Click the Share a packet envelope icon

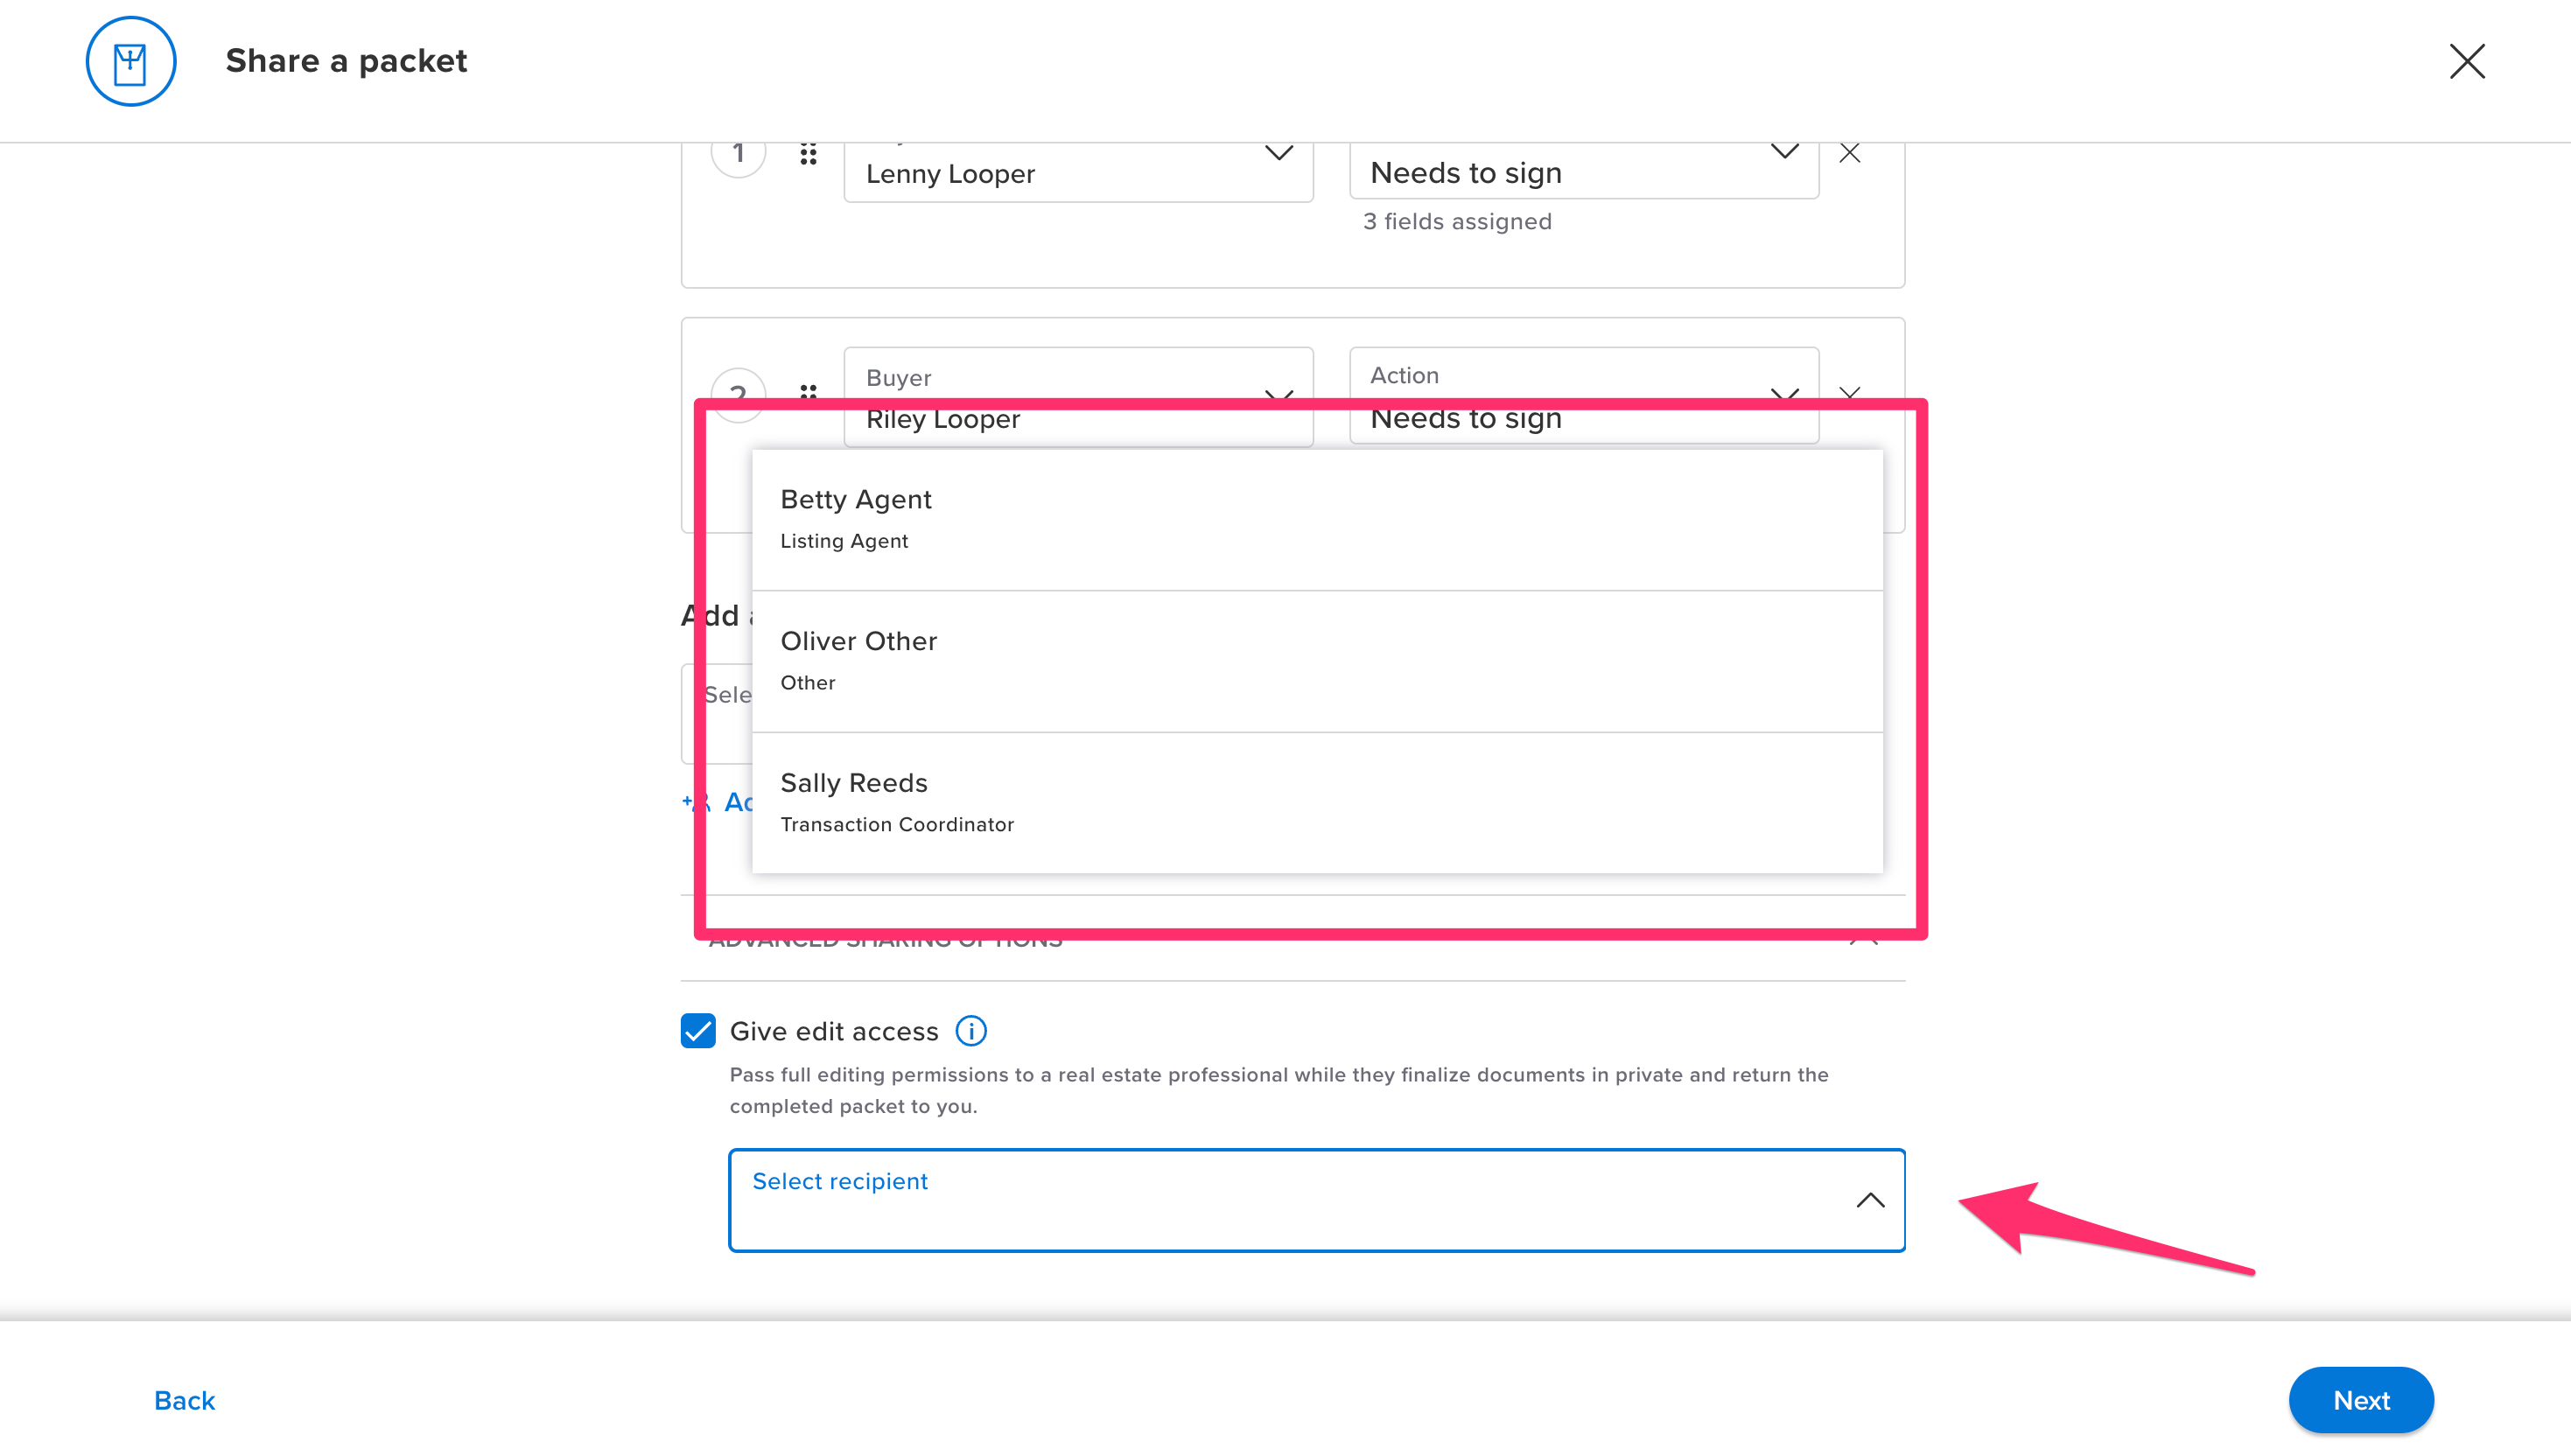(130, 61)
